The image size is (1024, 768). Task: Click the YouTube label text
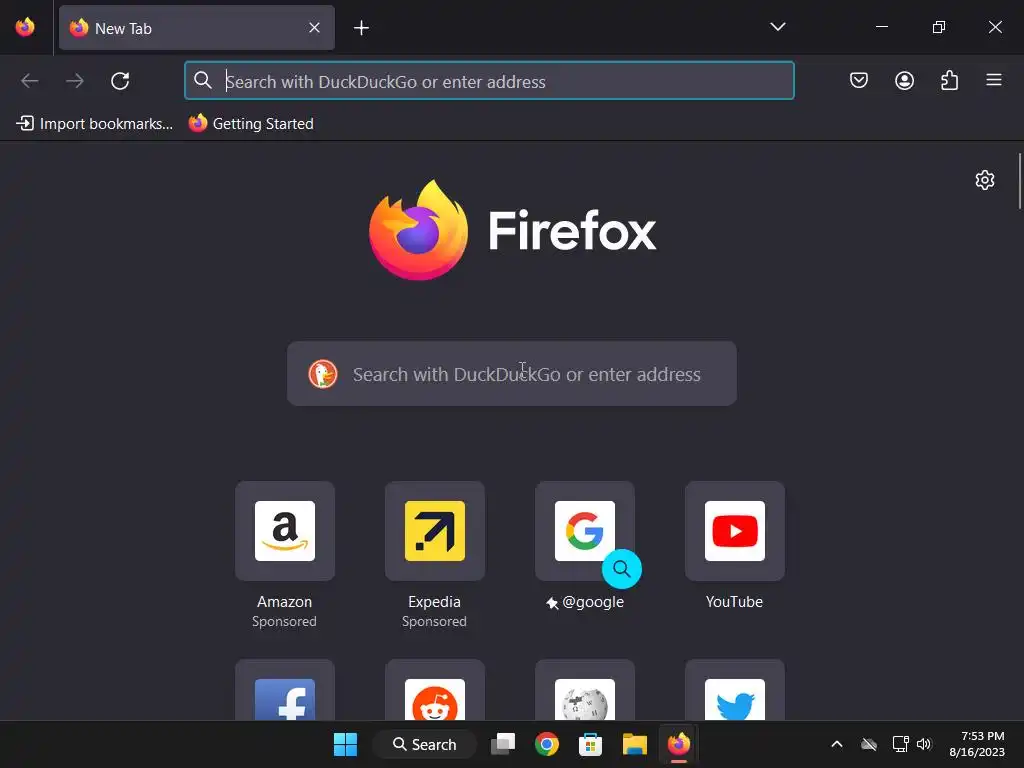click(x=734, y=601)
